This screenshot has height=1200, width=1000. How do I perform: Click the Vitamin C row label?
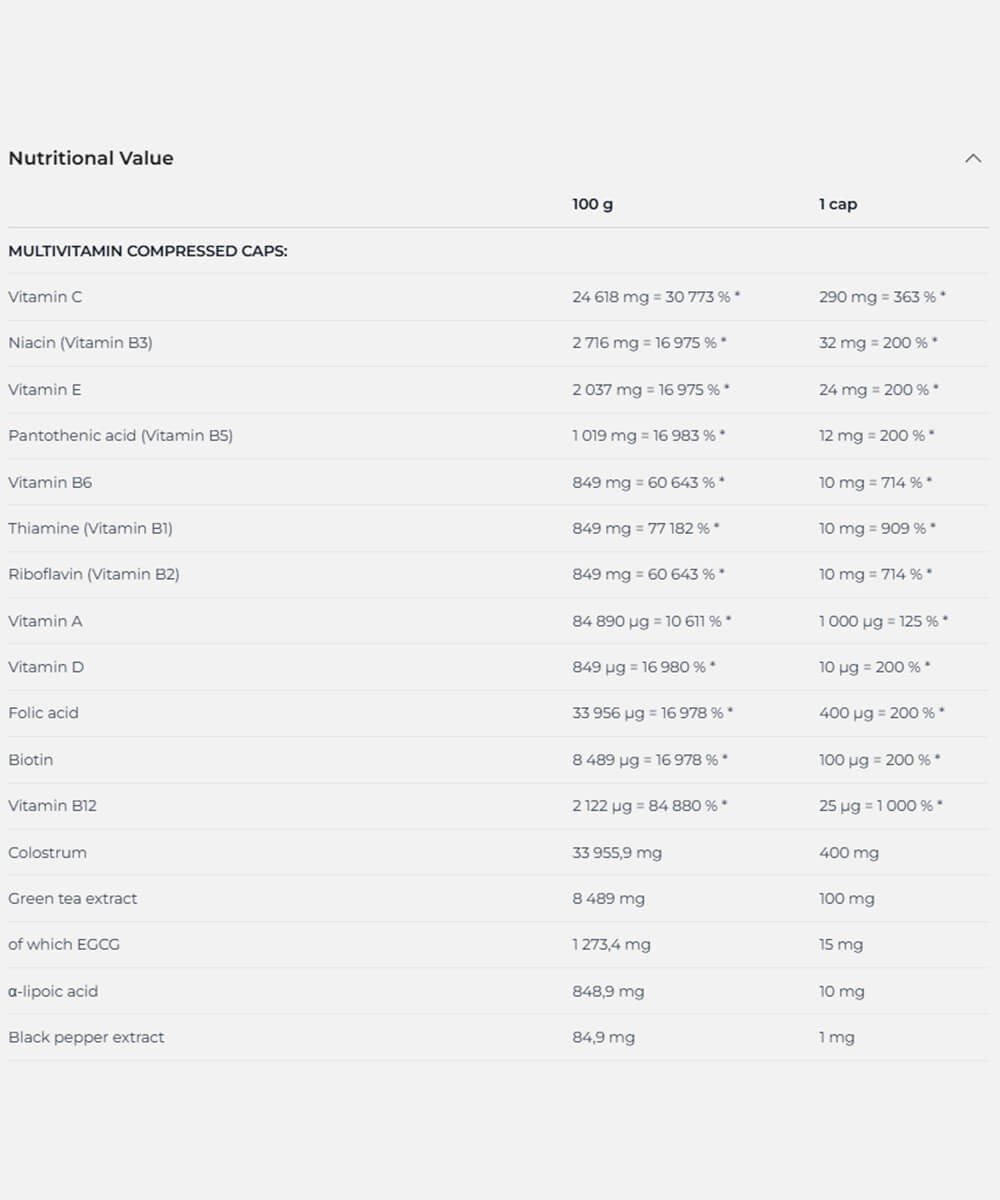click(x=45, y=297)
